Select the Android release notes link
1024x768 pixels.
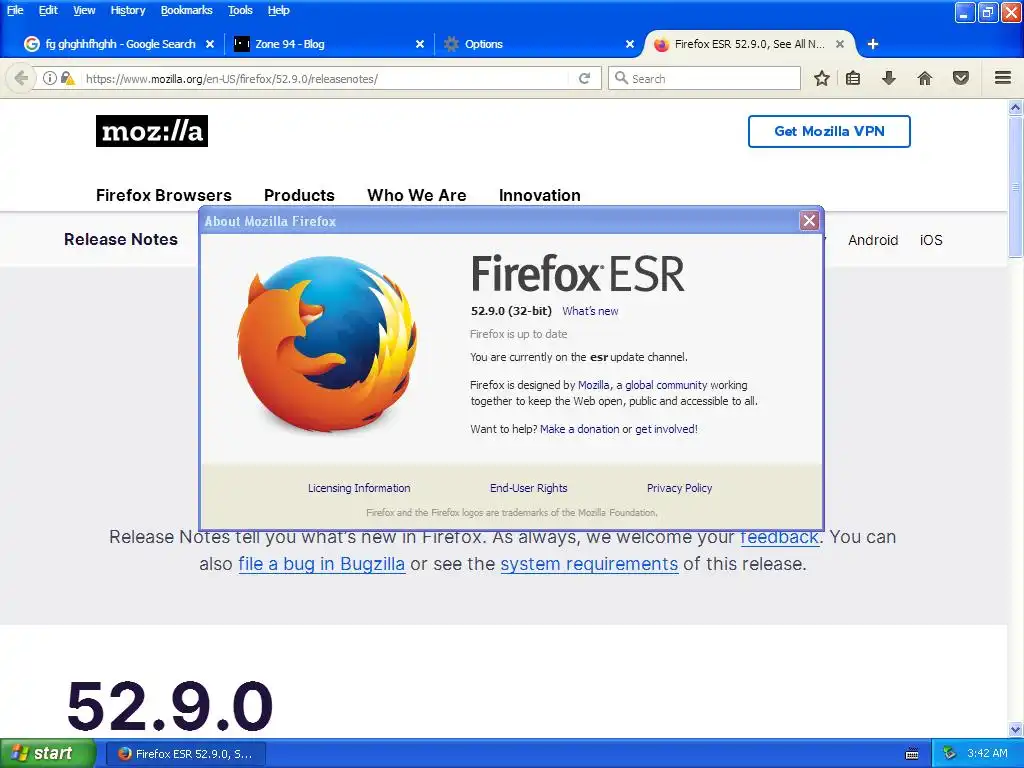click(x=873, y=240)
